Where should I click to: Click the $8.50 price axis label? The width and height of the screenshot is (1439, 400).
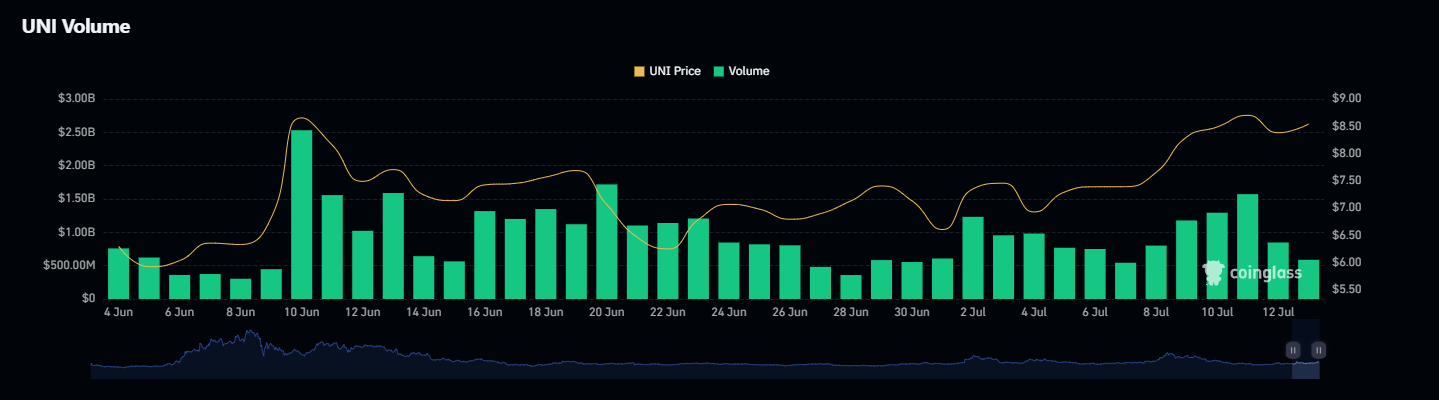tap(1347, 125)
